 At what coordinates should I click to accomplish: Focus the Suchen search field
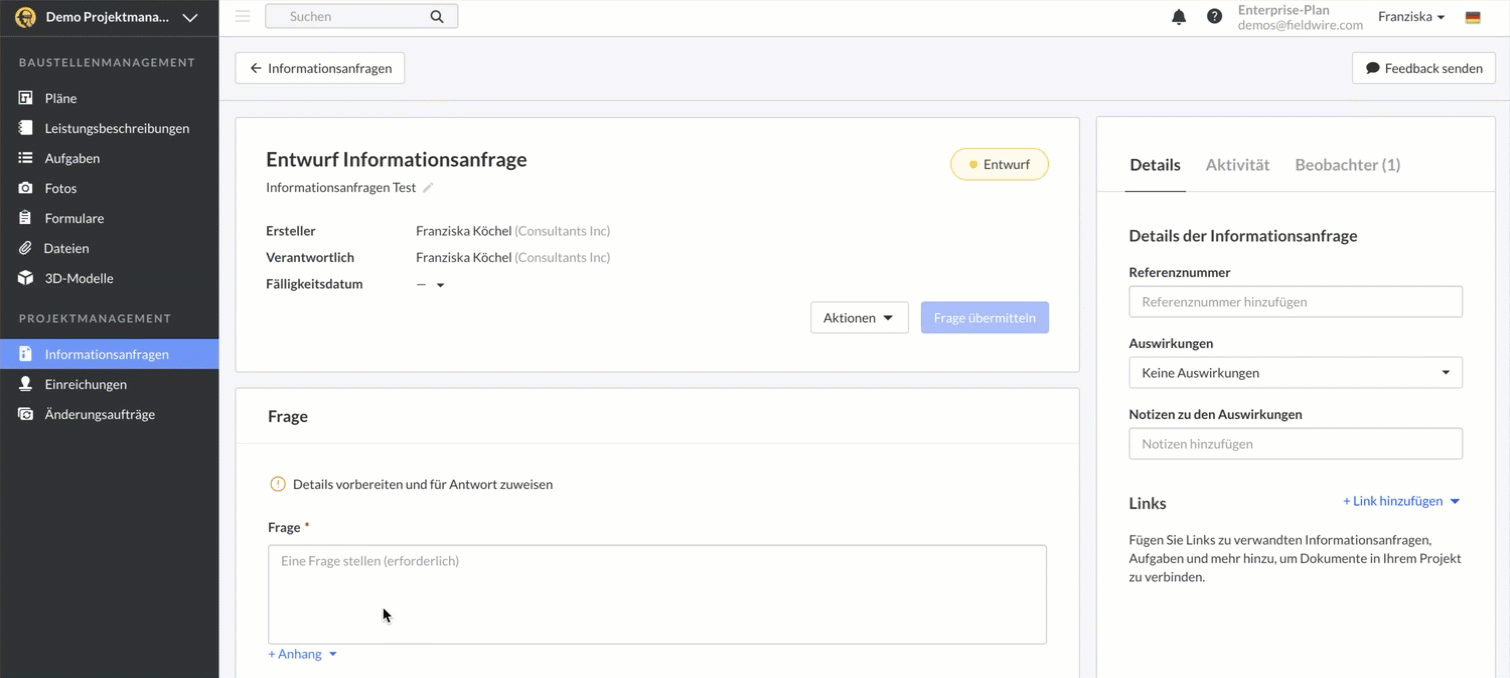pyautogui.click(x=361, y=16)
